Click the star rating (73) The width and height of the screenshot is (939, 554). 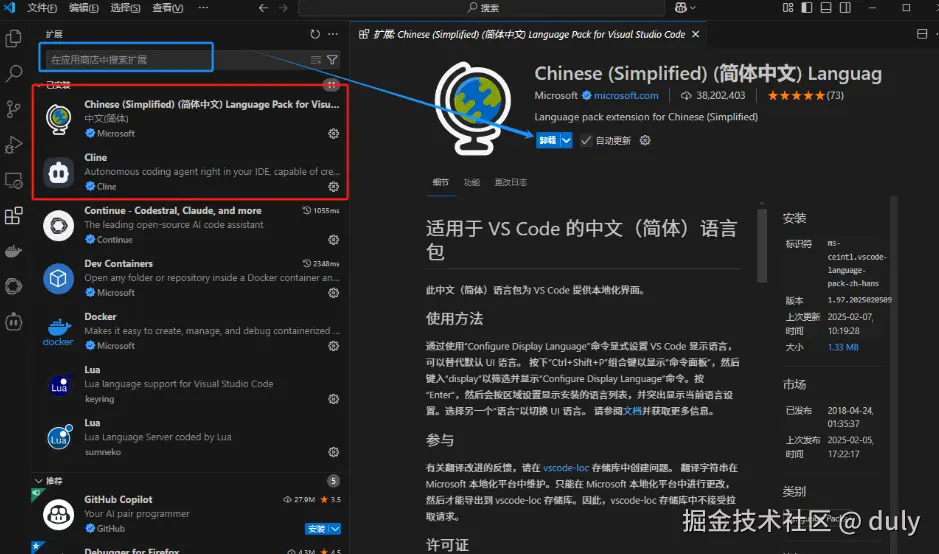click(805, 95)
